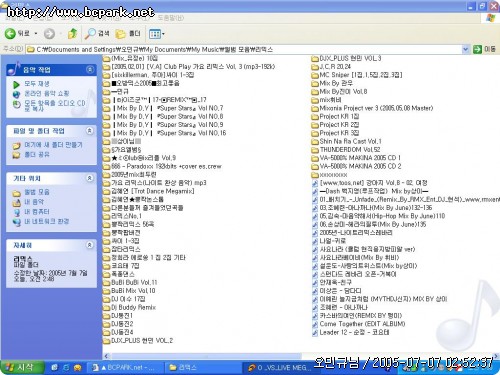Image resolution: width=500 pixels, height=375 pixels.
Task: Select the MC Sniper folder icon
Action: click(315, 75)
